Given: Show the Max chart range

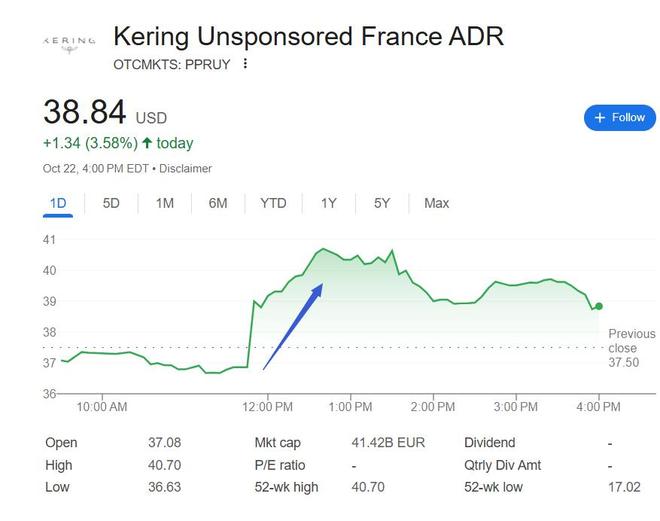Looking at the screenshot, I should [x=436, y=203].
